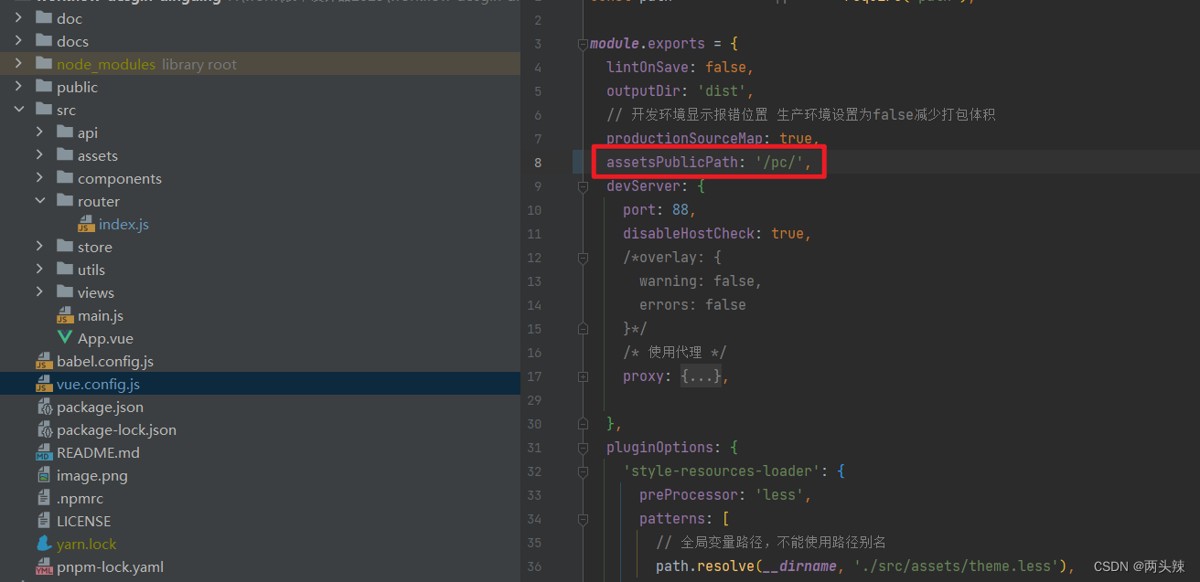Expand the utils folder chevron

click(40, 270)
